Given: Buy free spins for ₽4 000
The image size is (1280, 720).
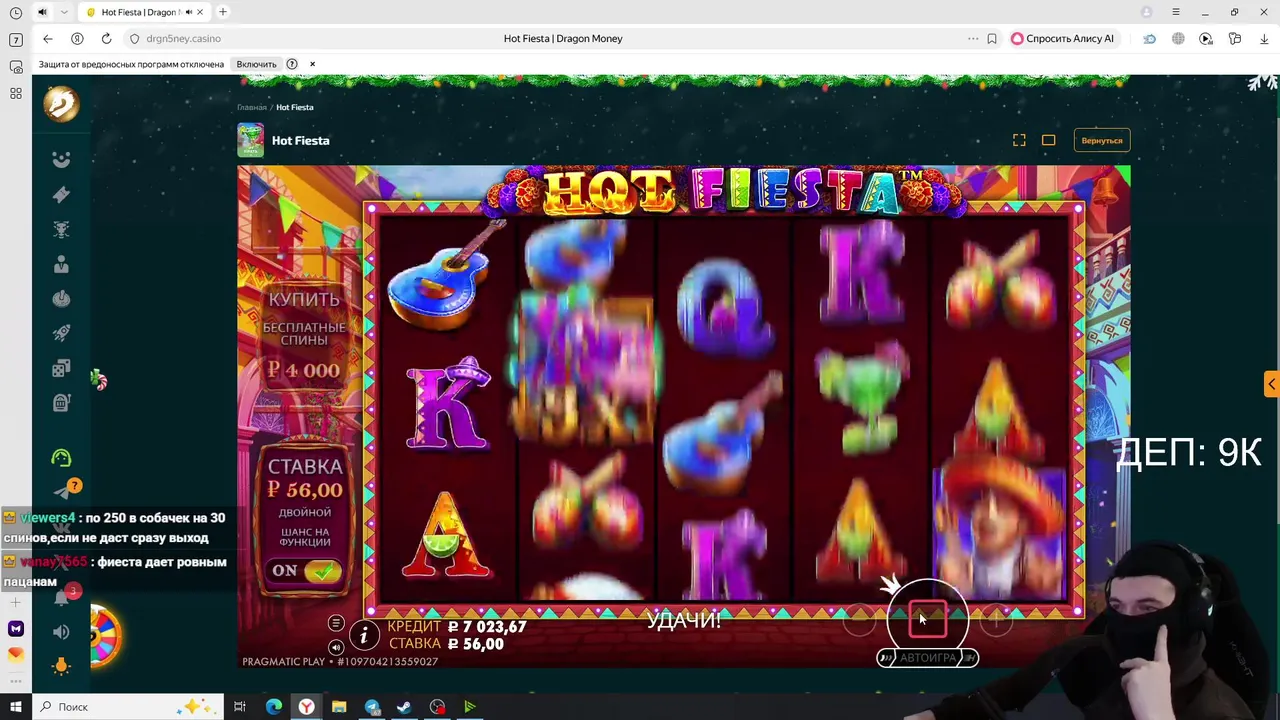Looking at the screenshot, I should coord(304,335).
